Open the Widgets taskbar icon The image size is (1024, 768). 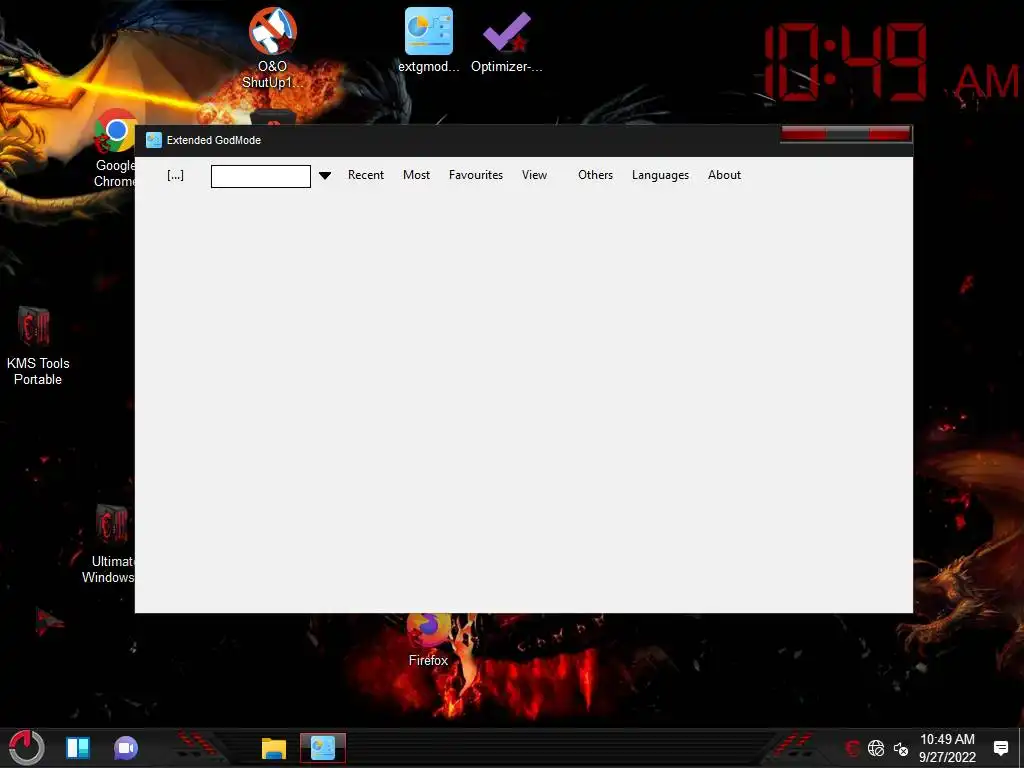[x=78, y=748]
